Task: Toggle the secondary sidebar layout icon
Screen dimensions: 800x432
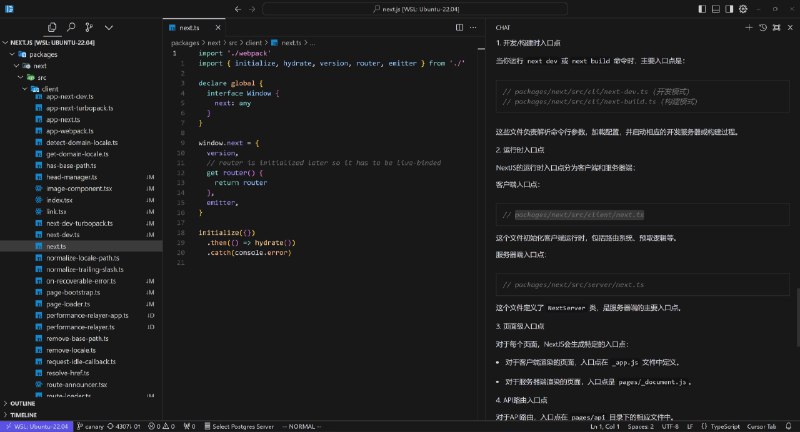Action: 729,9
